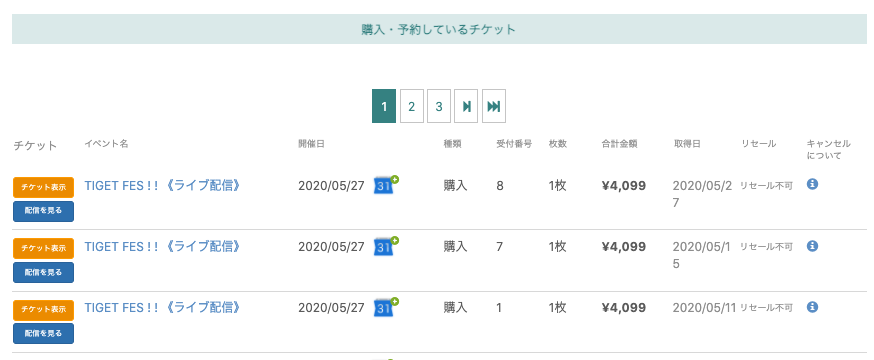Show ticket for reception number 1
The height and width of the screenshot is (360, 874).
(43, 309)
